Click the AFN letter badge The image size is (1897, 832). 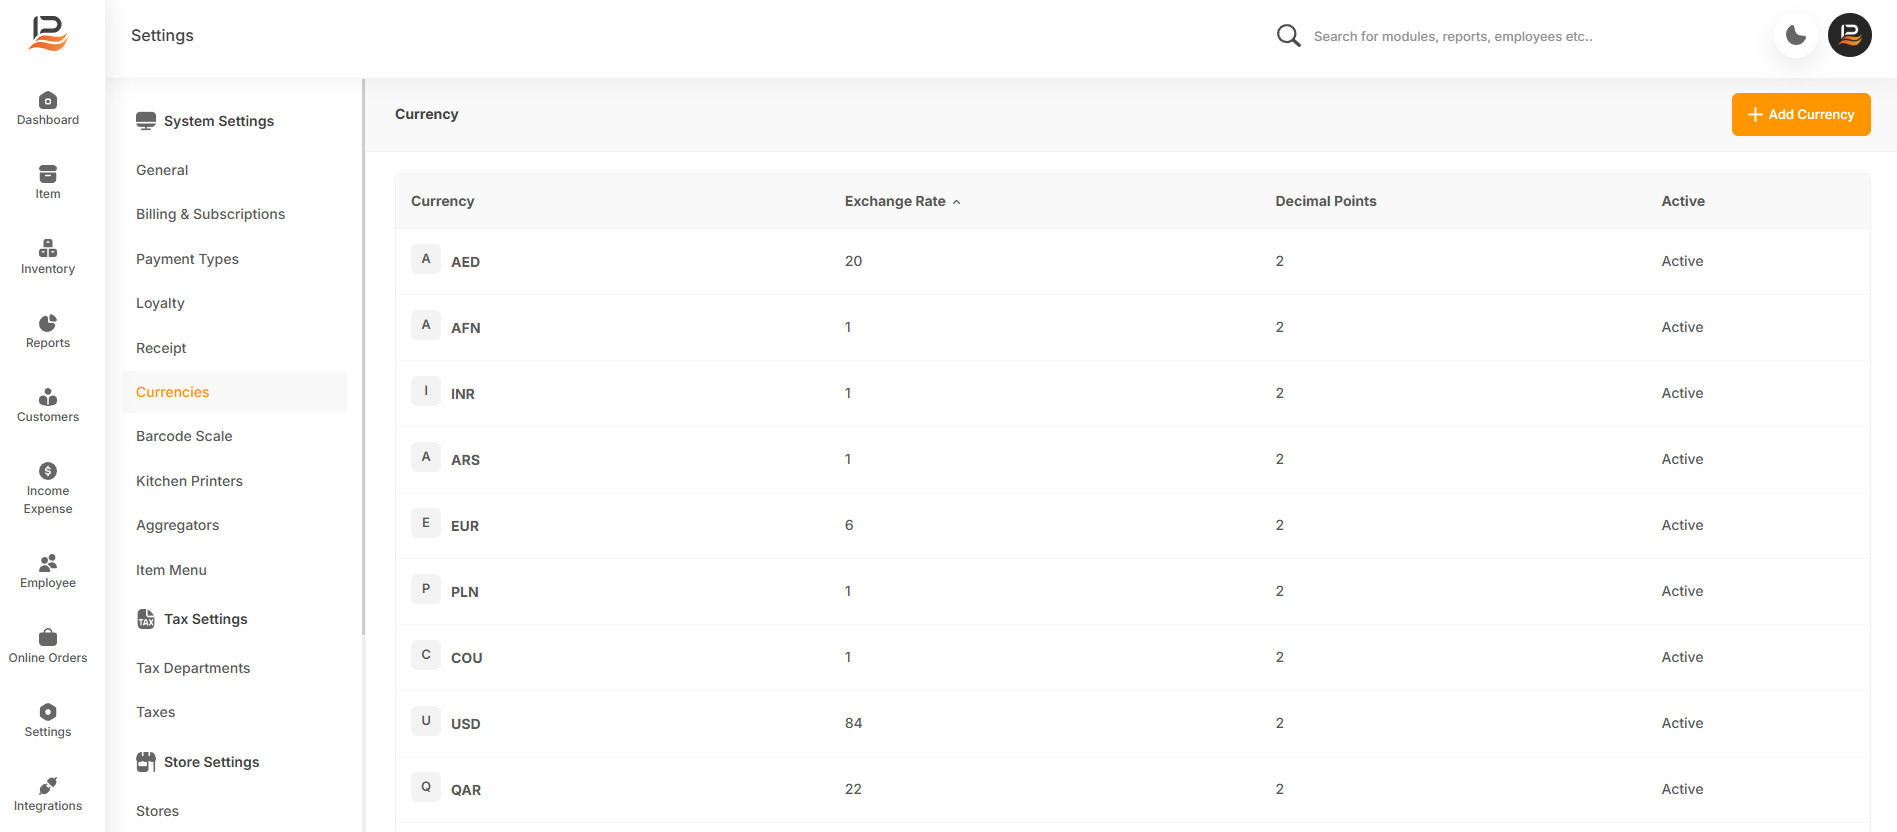click(426, 325)
